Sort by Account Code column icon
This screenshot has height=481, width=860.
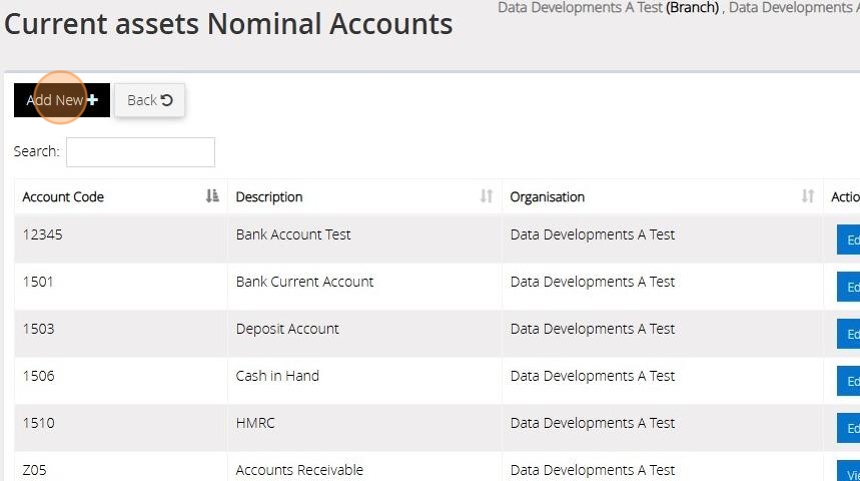[212, 197]
